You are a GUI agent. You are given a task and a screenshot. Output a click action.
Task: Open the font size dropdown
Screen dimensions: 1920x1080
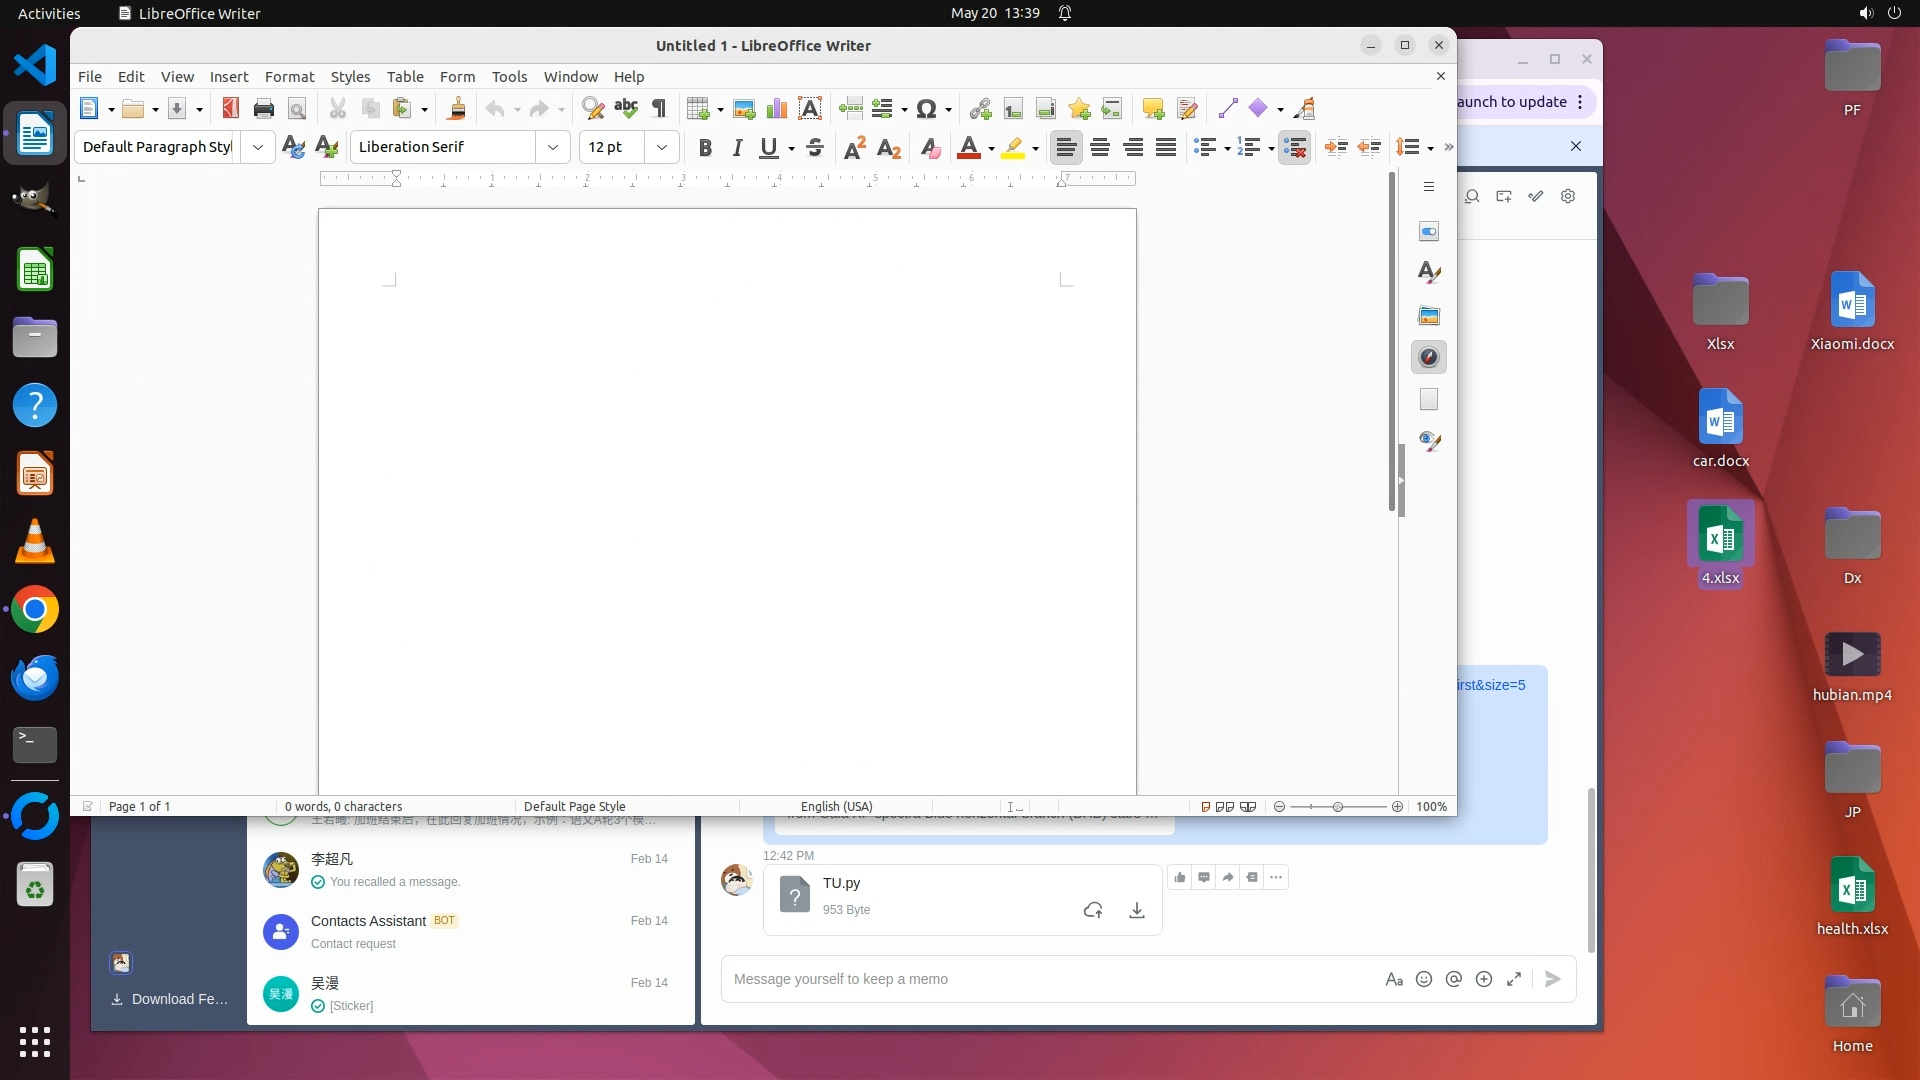tap(661, 147)
